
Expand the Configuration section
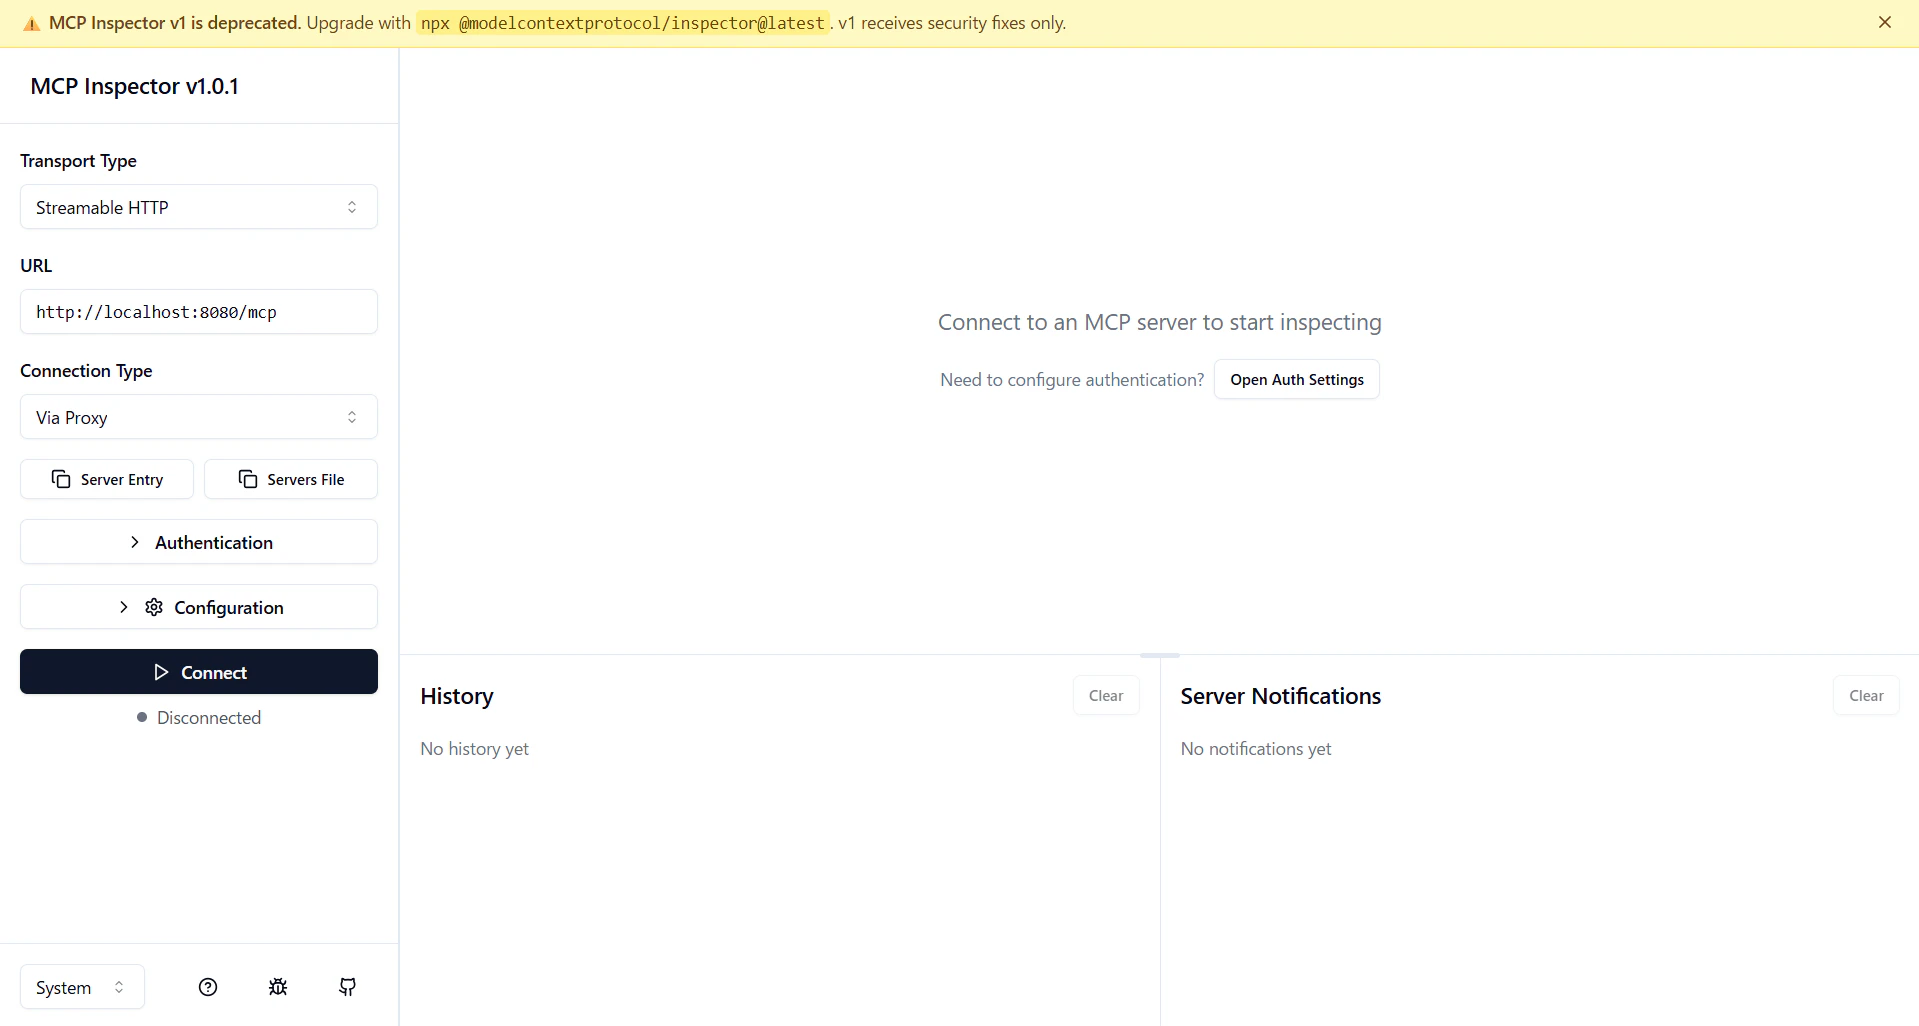(199, 607)
